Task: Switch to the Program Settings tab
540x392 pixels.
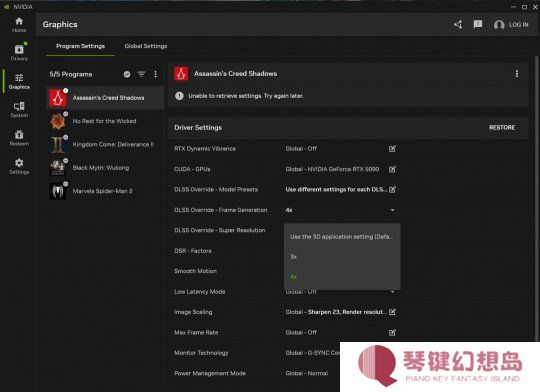Action: 80,46
